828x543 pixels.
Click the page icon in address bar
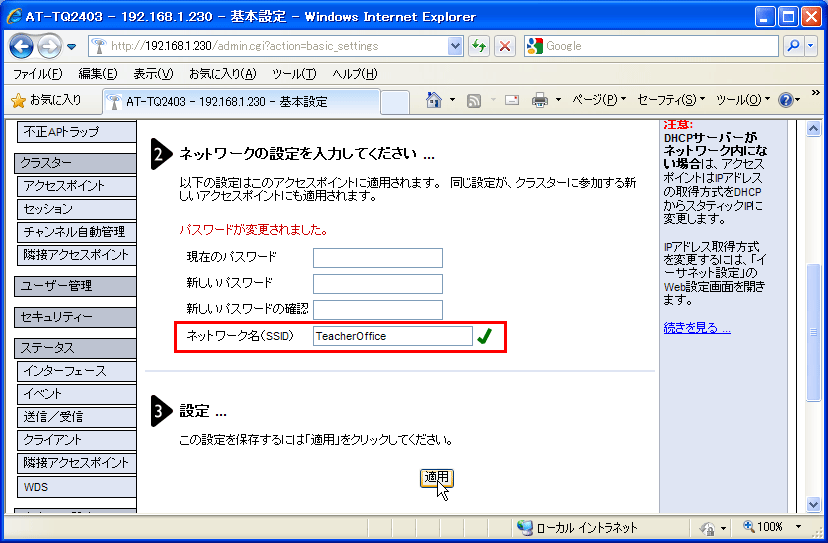[x=98, y=46]
